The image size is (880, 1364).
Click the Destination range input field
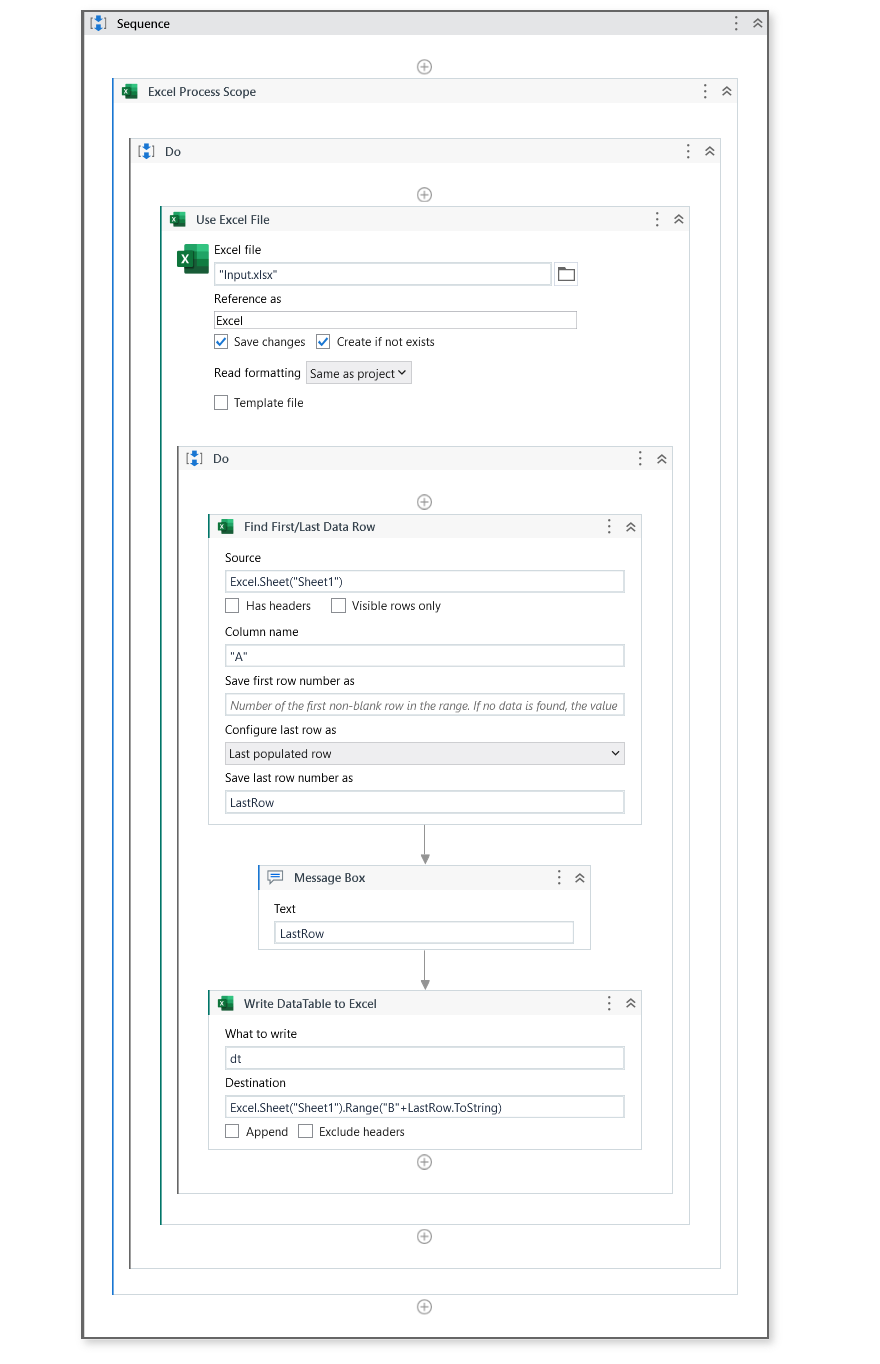pos(425,1107)
